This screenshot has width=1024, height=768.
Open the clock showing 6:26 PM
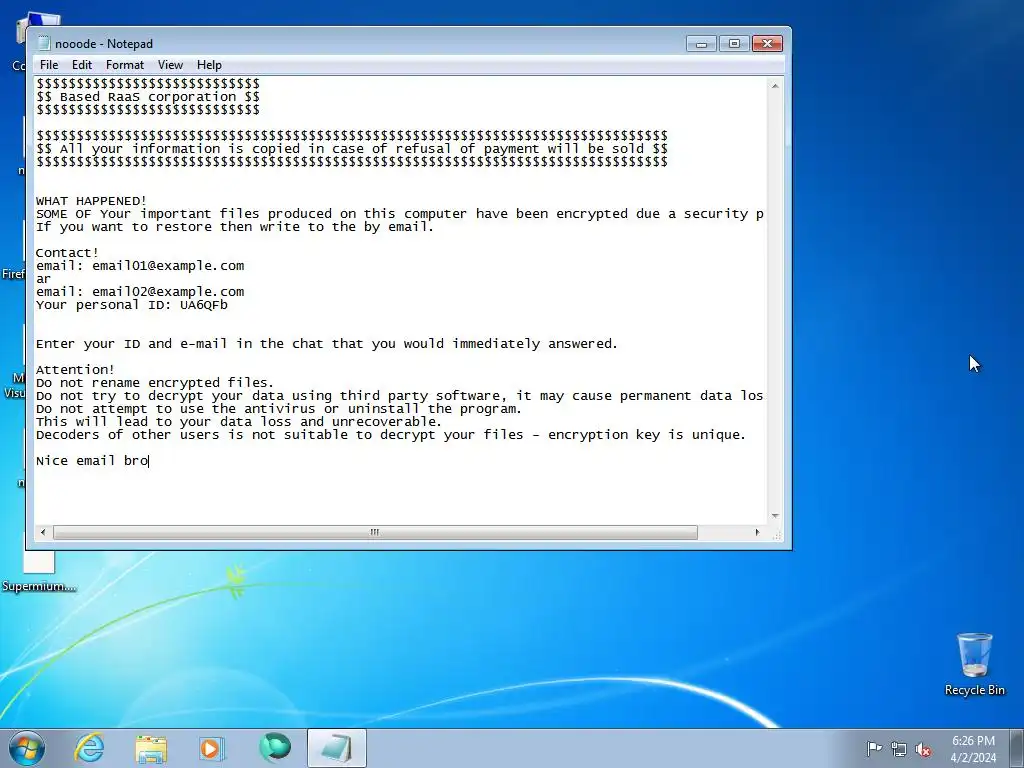coord(973,749)
